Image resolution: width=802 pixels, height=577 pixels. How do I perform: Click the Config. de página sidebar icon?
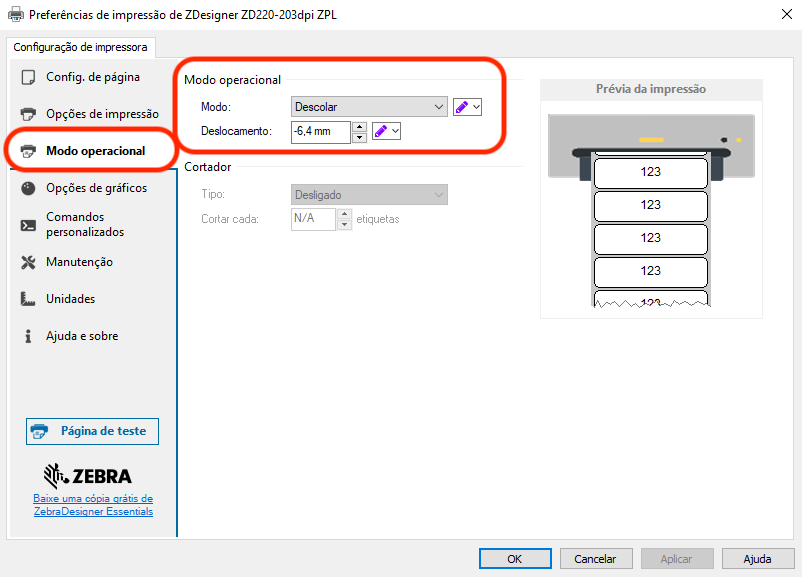[28, 78]
